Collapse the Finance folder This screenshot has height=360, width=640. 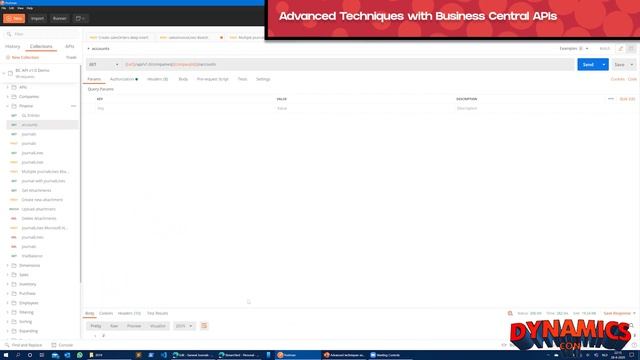(7, 106)
